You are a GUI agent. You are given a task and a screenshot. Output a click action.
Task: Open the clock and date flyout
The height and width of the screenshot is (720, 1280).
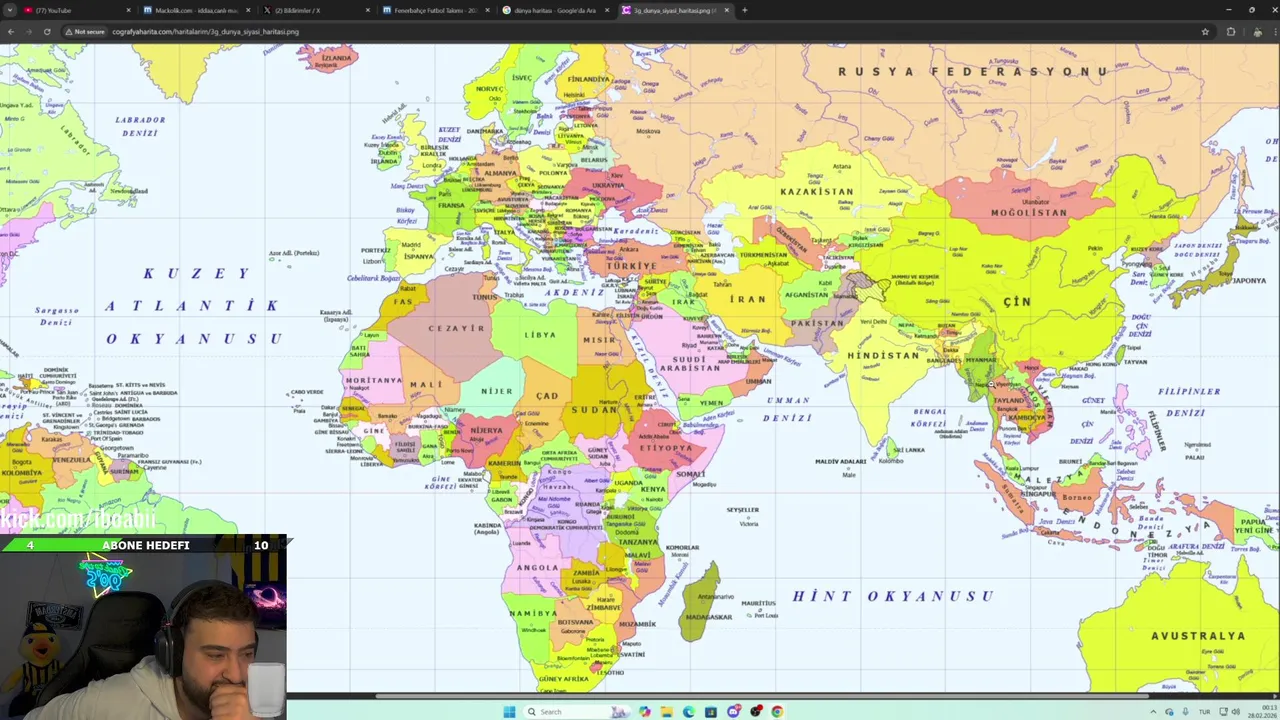coord(1260,712)
